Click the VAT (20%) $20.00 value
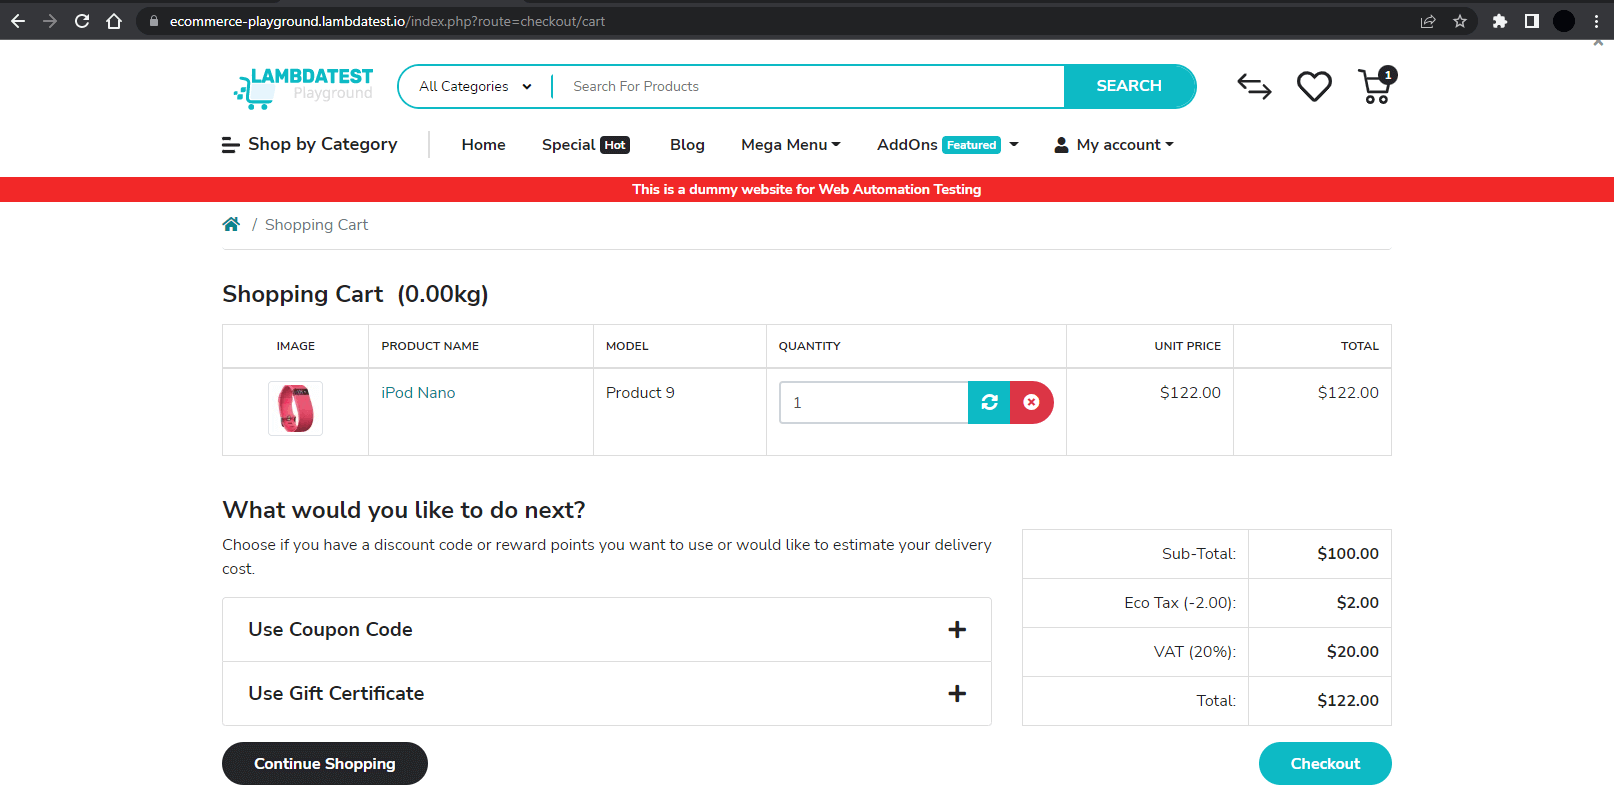 (x=1352, y=652)
